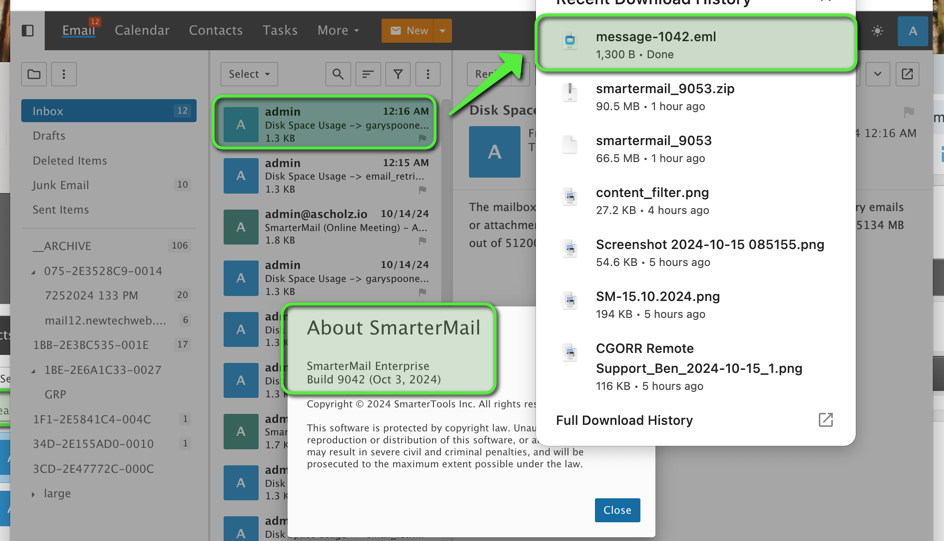
Task: Go to the Contacts tab
Action: pos(216,31)
